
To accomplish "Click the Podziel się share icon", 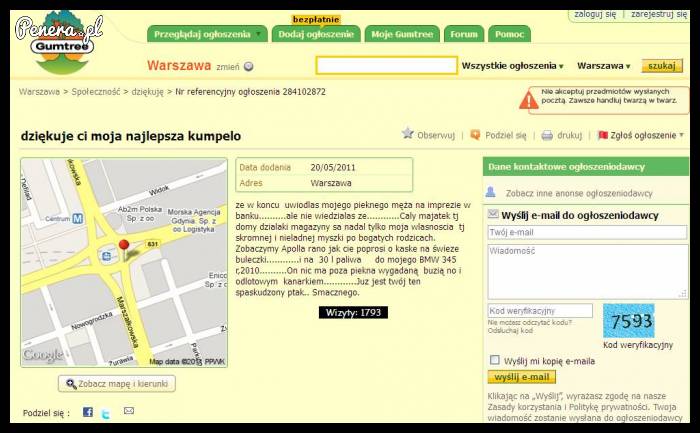I will coord(475,134).
